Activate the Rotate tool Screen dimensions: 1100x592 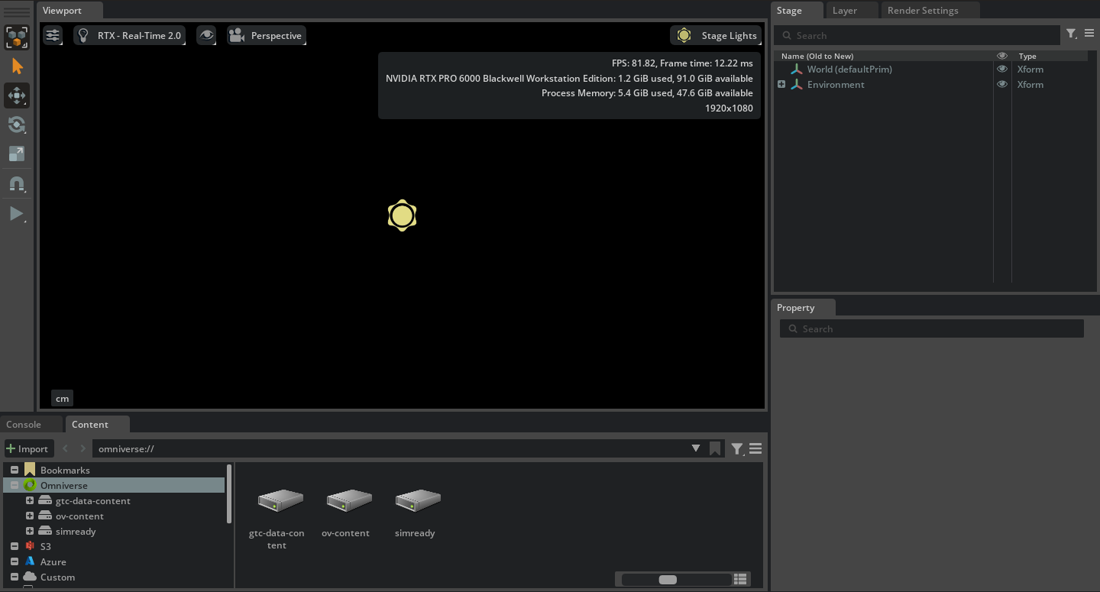pyautogui.click(x=17, y=125)
